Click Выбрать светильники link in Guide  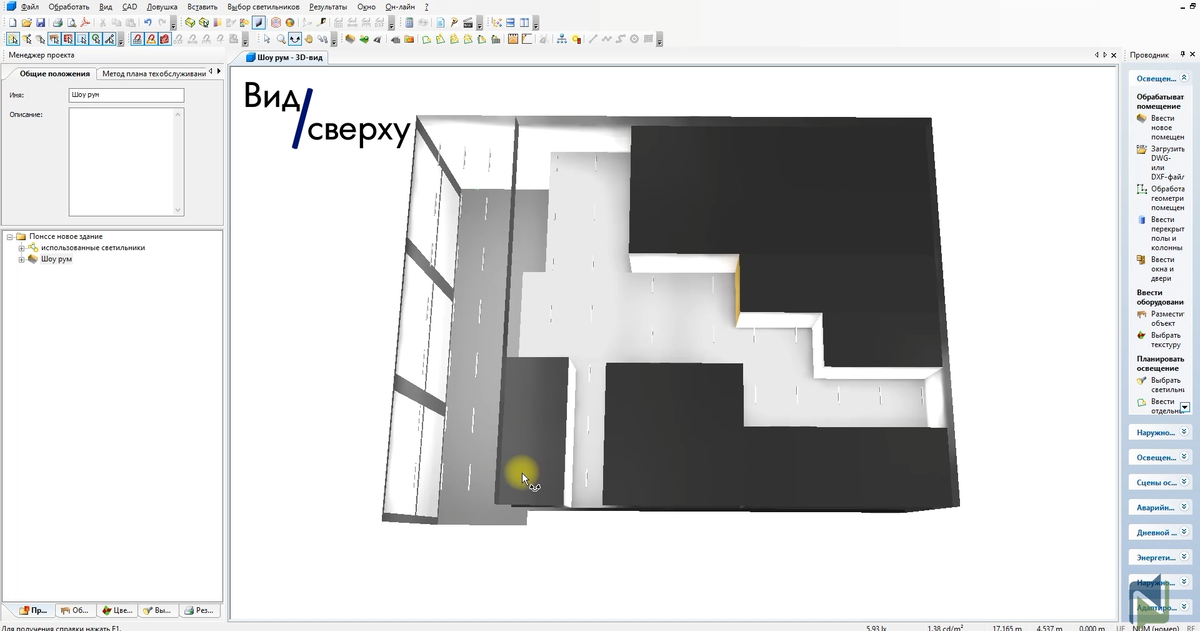coord(1168,385)
